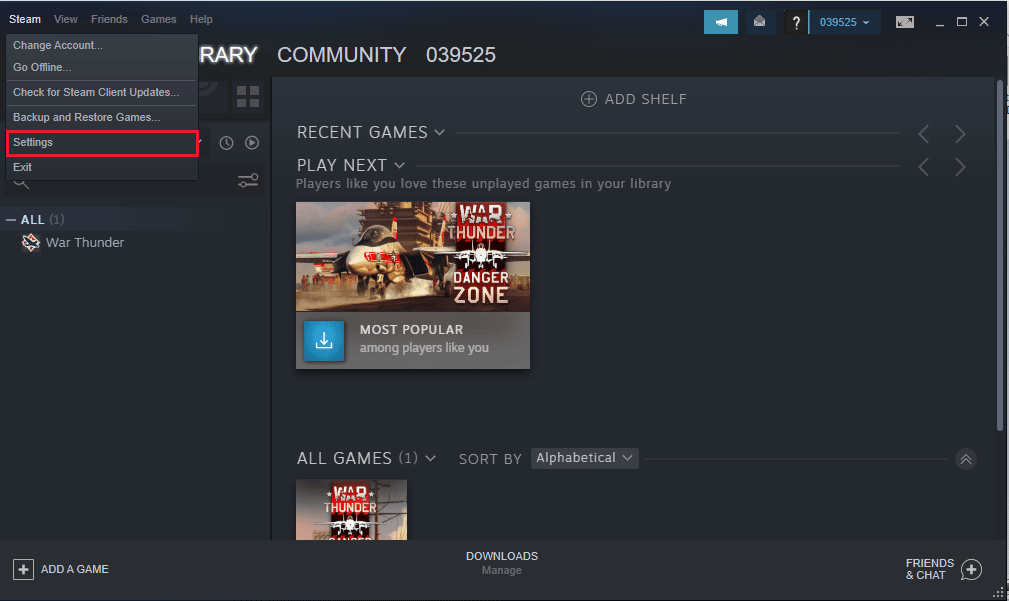Image resolution: width=1009 pixels, height=601 pixels.
Task: Expand the Recent Games shelf menu
Action: (x=440, y=133)
